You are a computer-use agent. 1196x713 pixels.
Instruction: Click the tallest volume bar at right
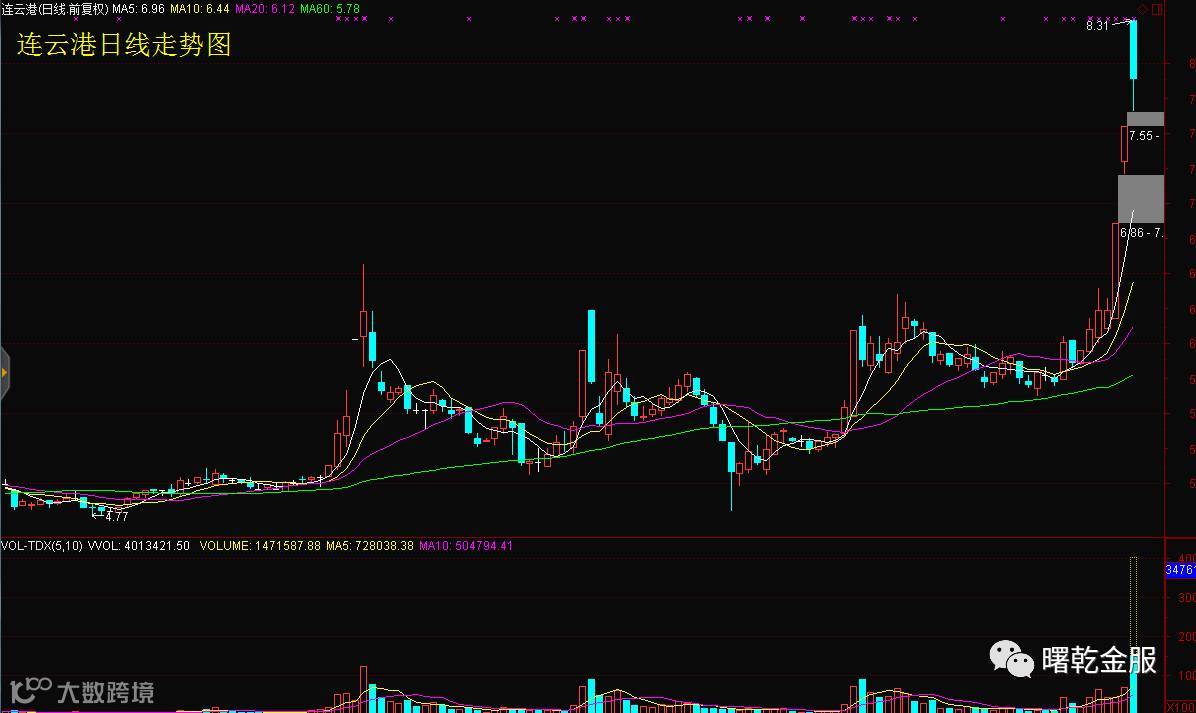coord(1133,634)
